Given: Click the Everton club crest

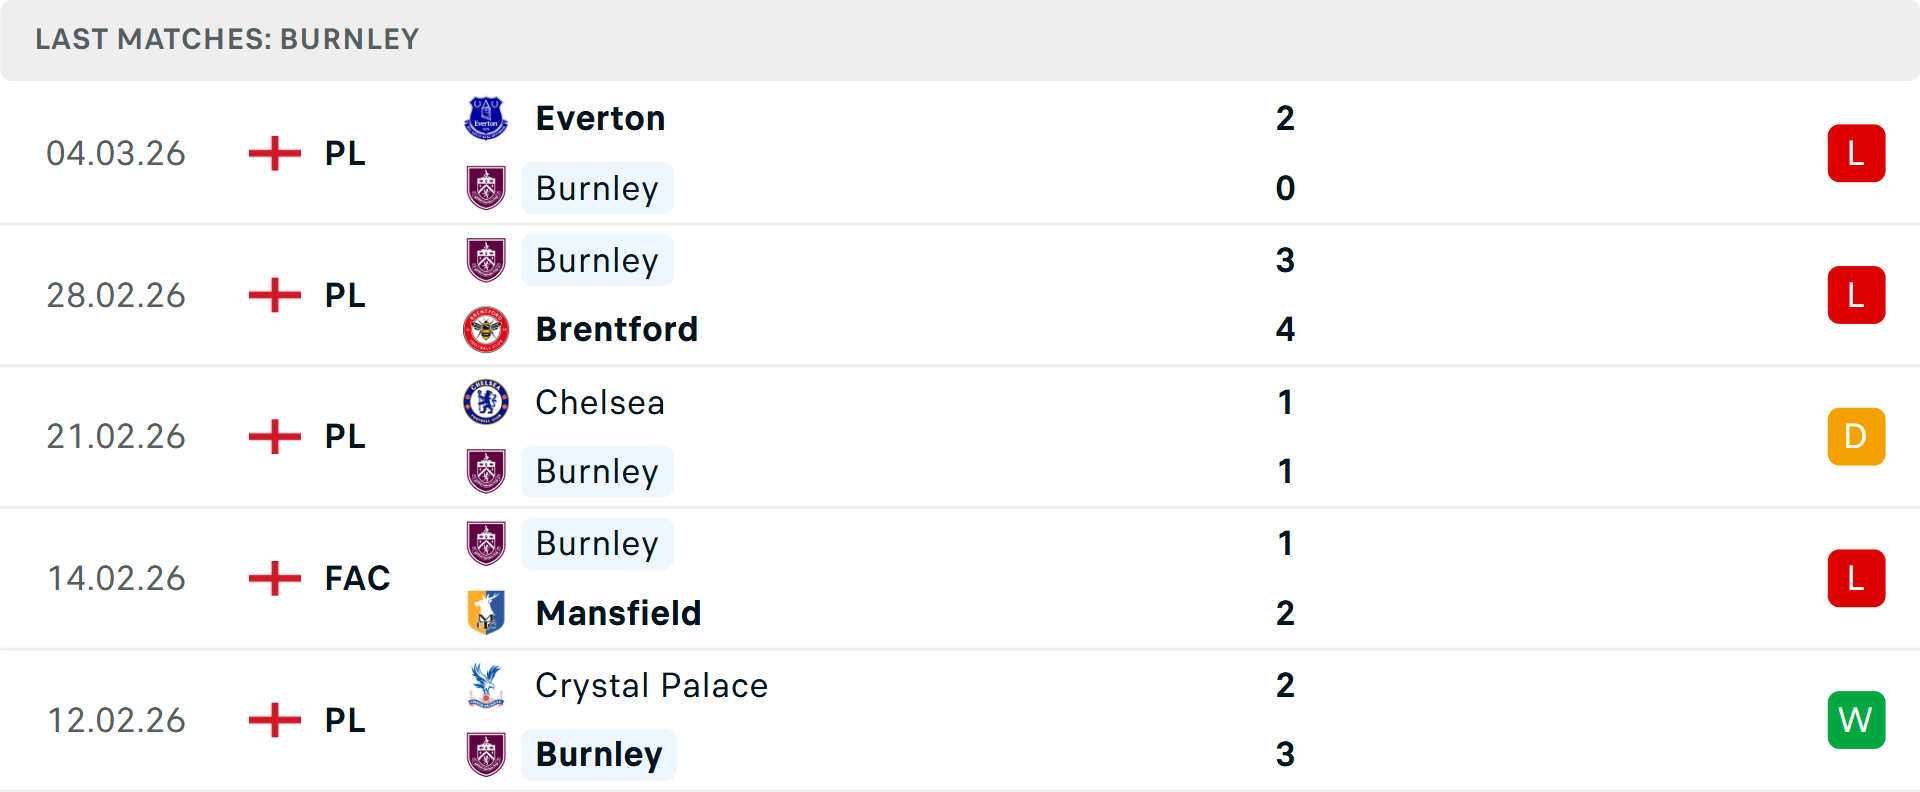Looking at the screenshot, I should click(486, 118).
